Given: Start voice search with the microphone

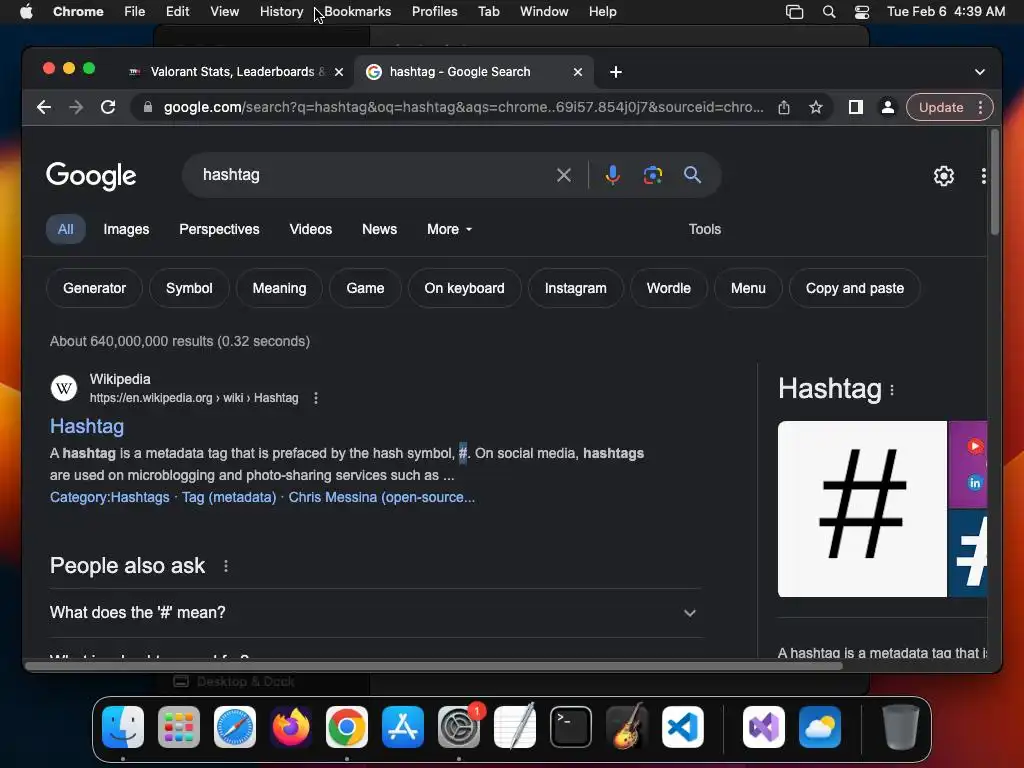Looking at the screenshot, I should (612, 175).
